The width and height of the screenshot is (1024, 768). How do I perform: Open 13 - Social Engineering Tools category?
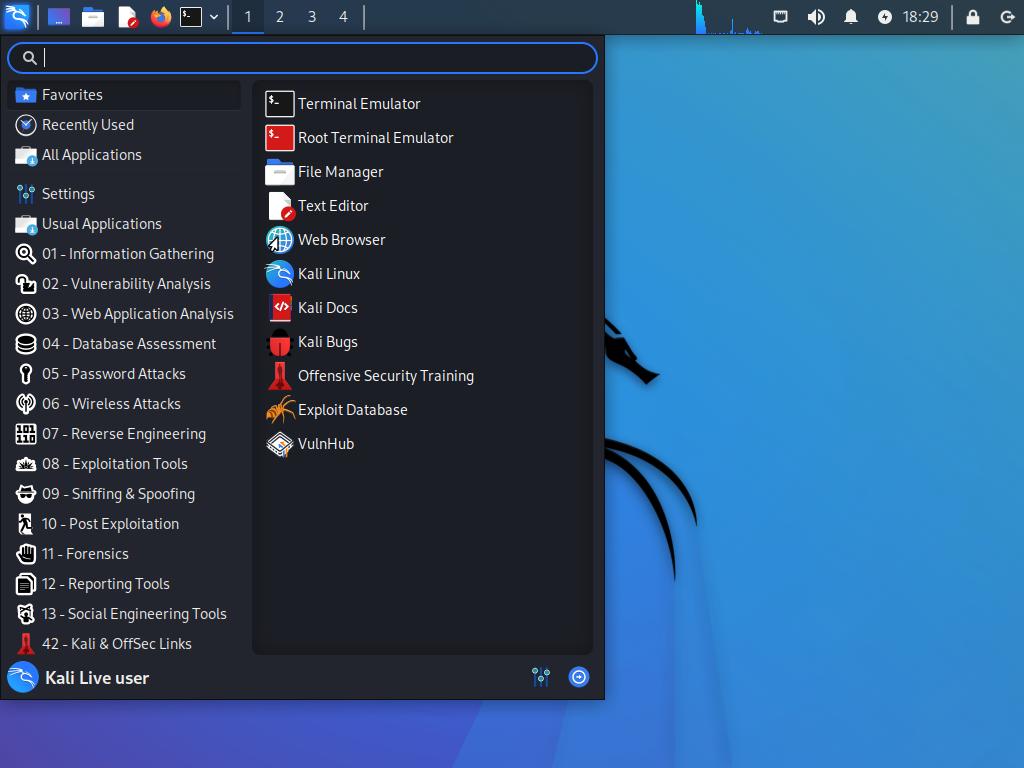[x=125, y=615]
